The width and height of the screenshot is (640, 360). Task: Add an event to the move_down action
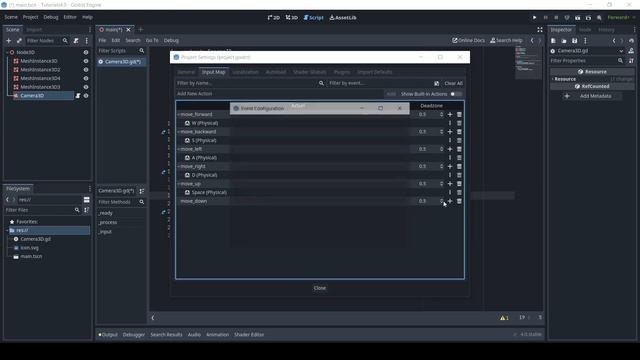450,201
